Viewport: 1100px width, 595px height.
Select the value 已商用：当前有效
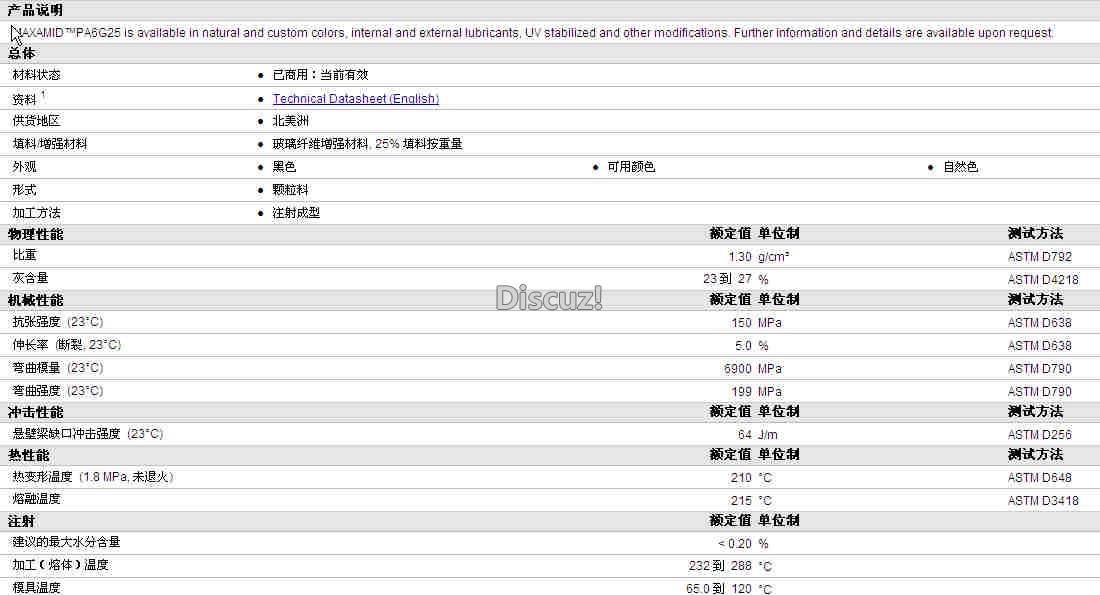click(320, 74)
